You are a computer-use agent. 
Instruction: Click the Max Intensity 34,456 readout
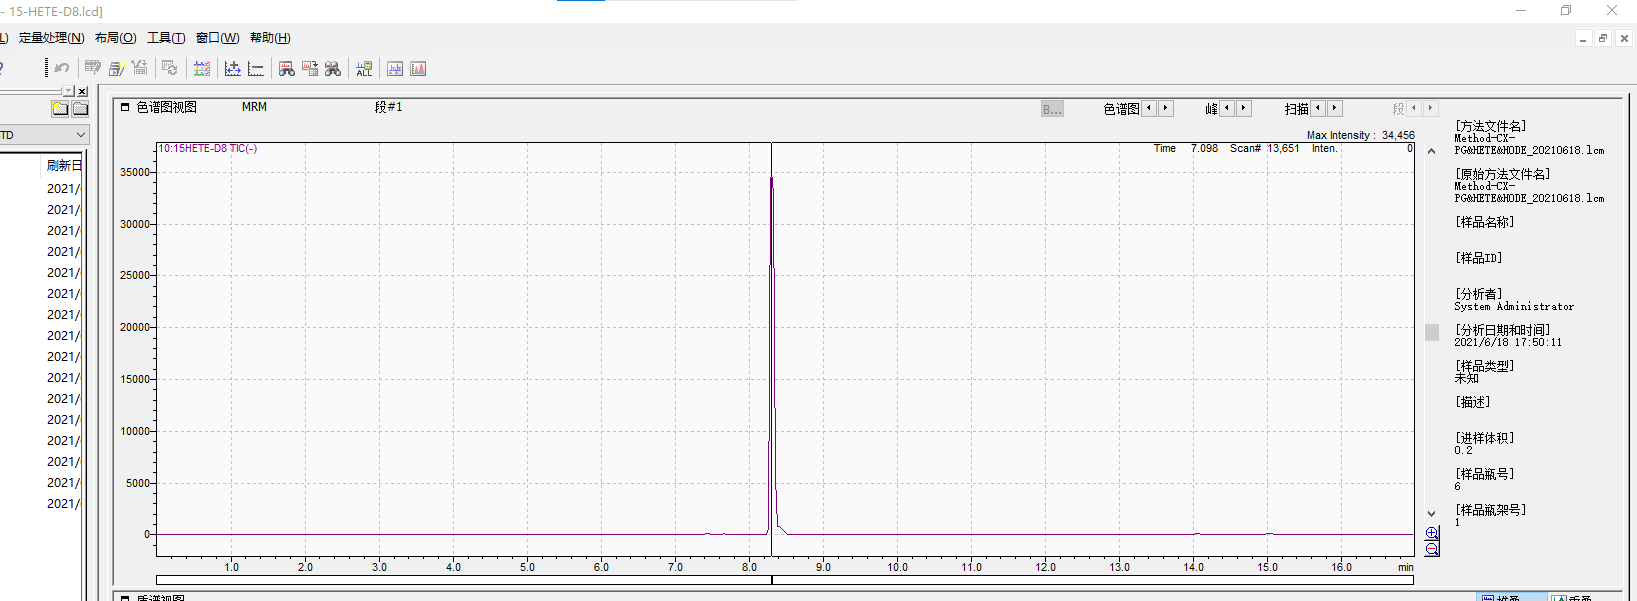point(1360,135)
